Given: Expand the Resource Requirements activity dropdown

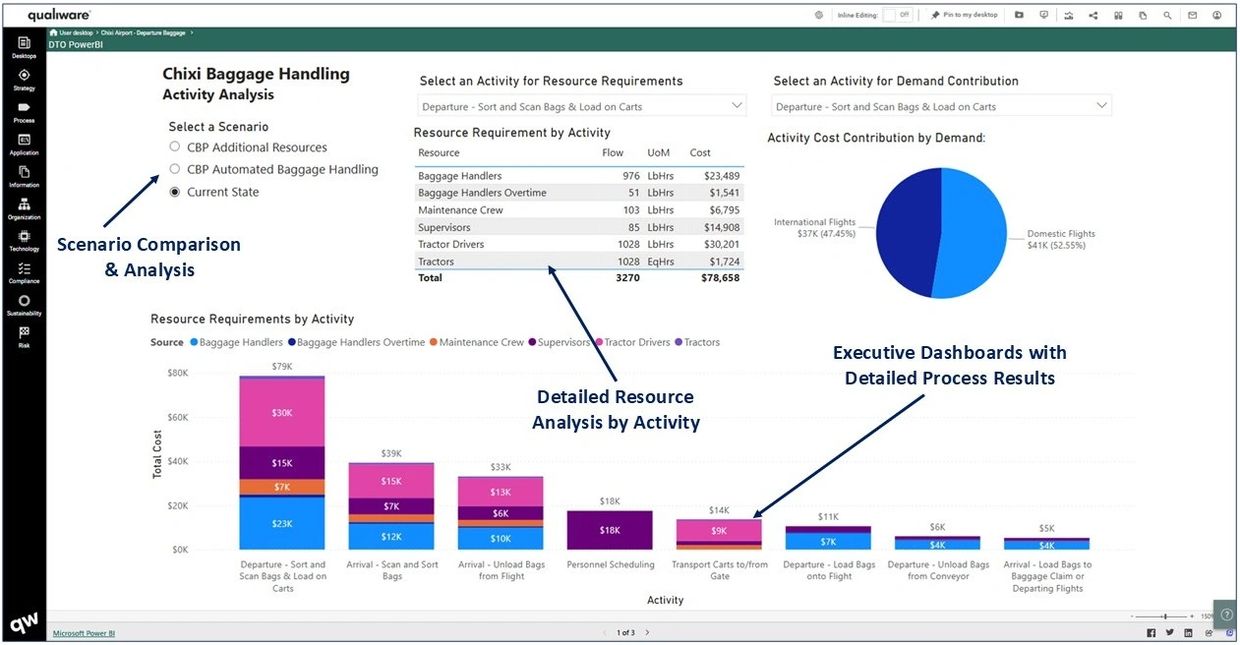Looking at the screenshot, I should click(x=737, y=106).
